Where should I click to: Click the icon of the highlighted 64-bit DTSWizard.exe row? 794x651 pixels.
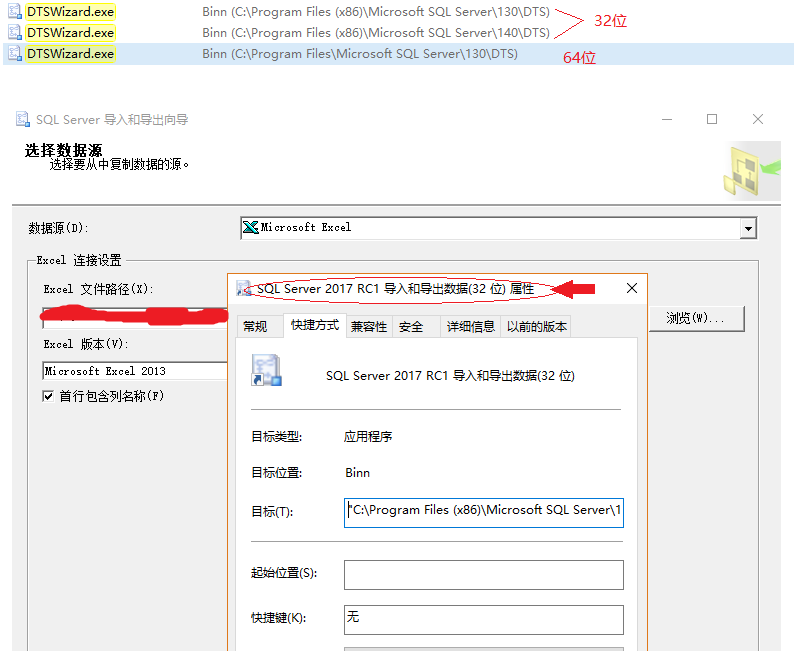[x=15, y=54]
